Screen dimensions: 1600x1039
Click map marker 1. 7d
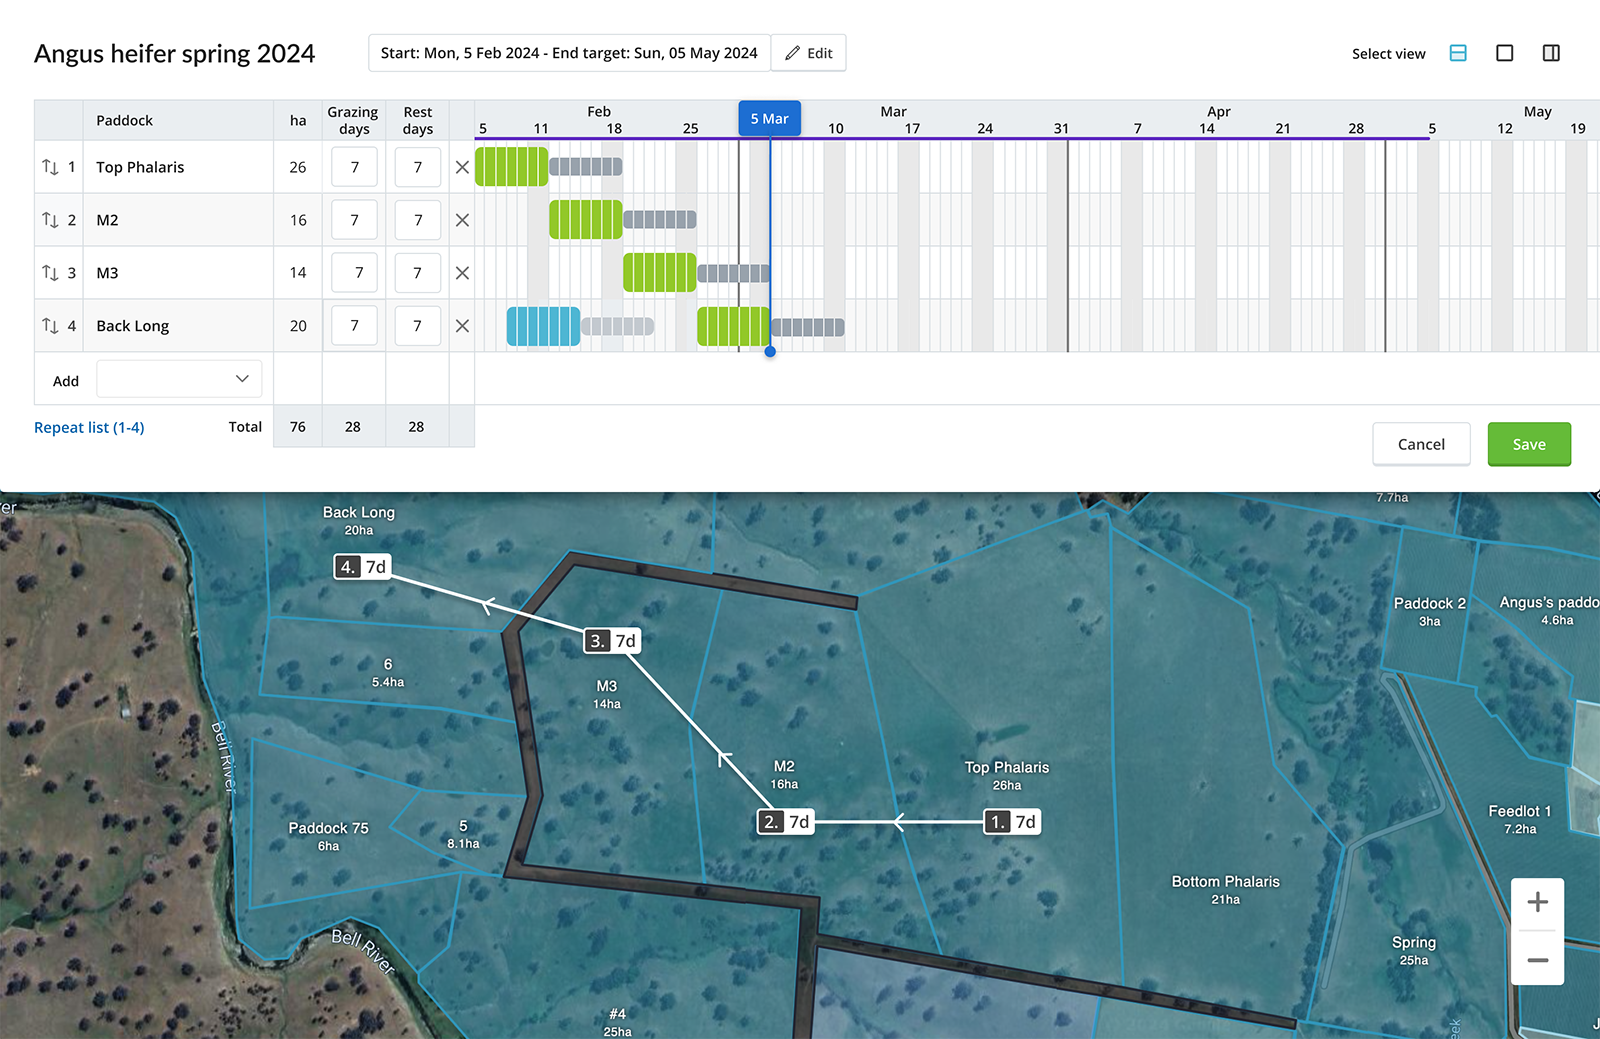pos(1013,822)
